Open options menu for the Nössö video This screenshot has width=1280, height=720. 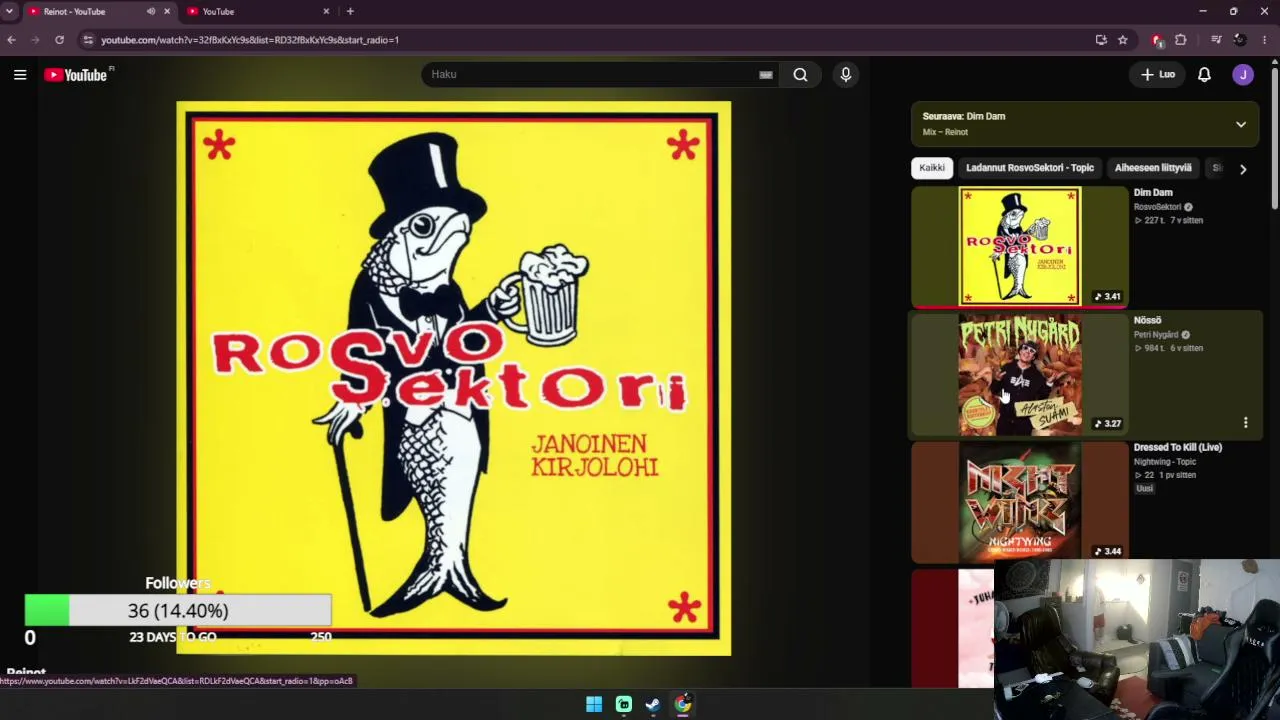tap(1245, 423)
